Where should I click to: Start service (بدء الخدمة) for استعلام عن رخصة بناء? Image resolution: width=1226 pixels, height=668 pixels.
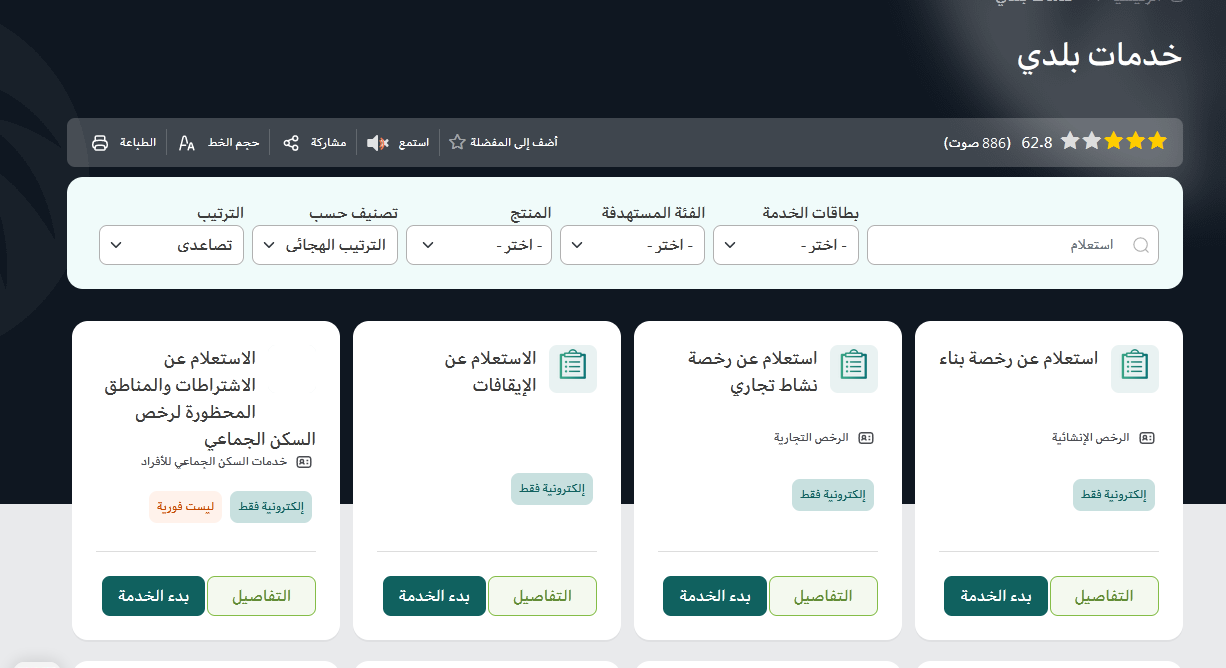coord(996,596)
